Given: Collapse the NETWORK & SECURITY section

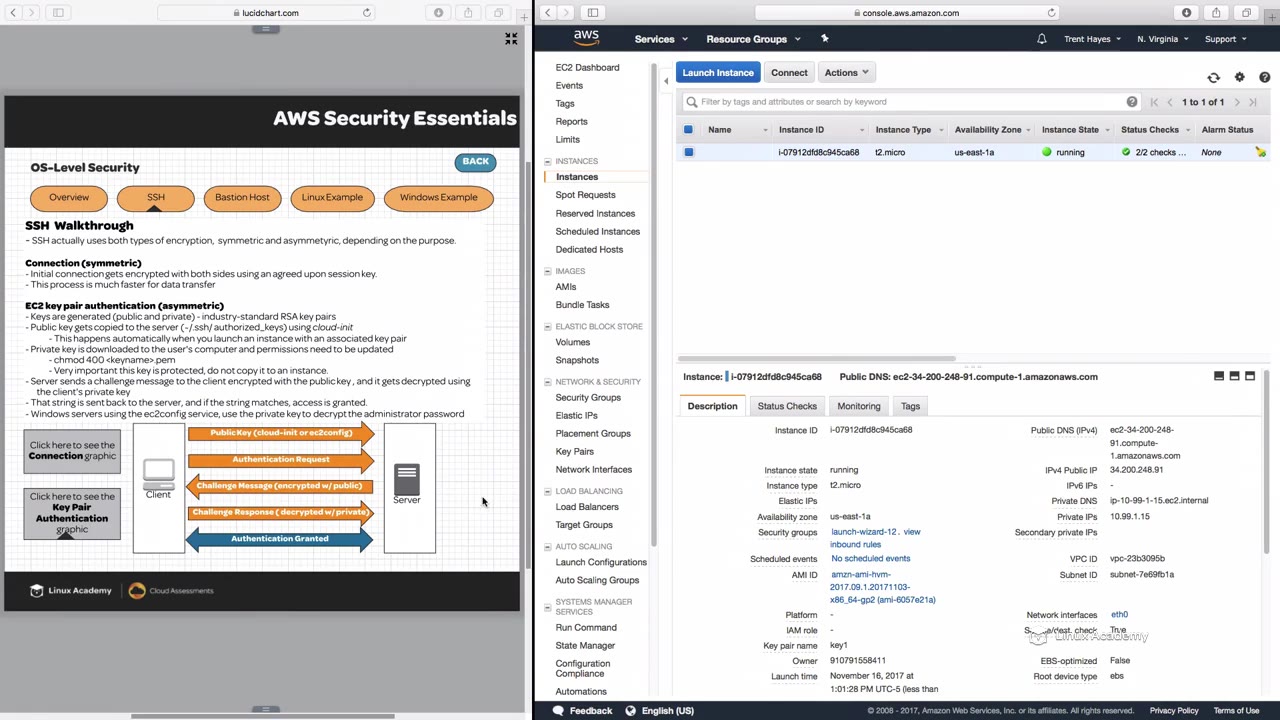Looking at the screenshot, I should click(548, 382).
